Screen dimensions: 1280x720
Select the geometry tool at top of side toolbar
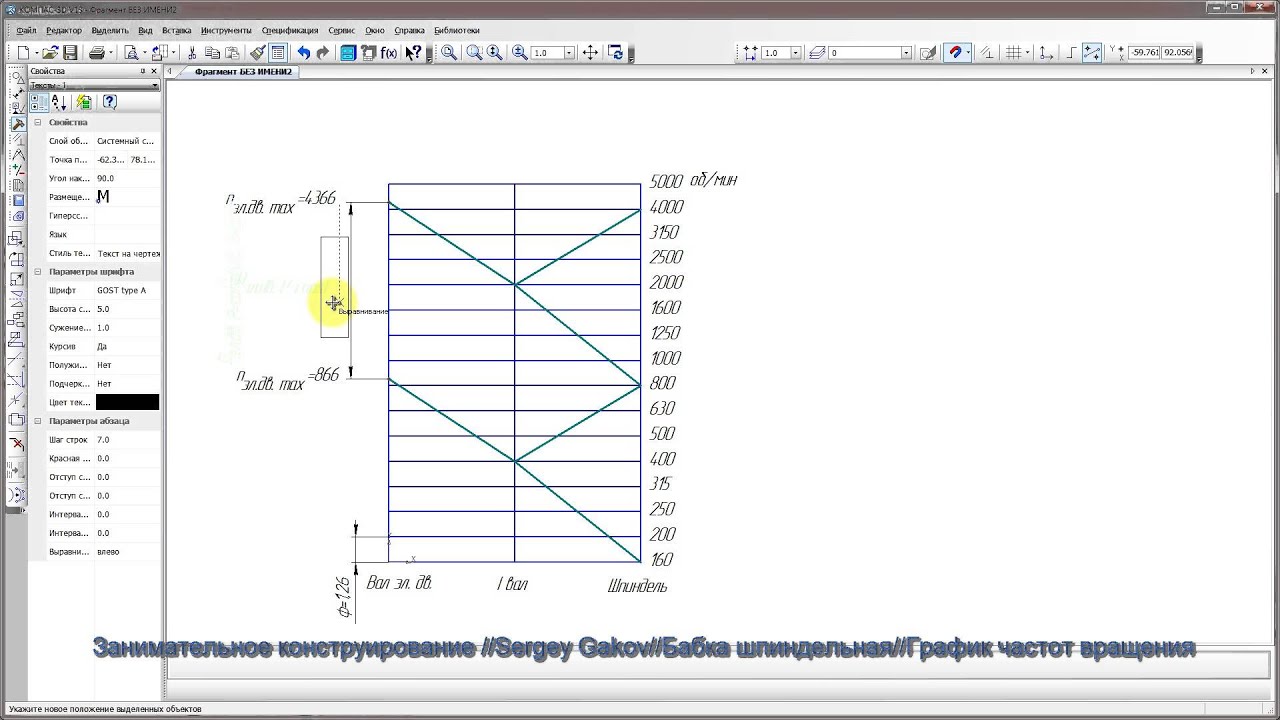click(17, 76)
